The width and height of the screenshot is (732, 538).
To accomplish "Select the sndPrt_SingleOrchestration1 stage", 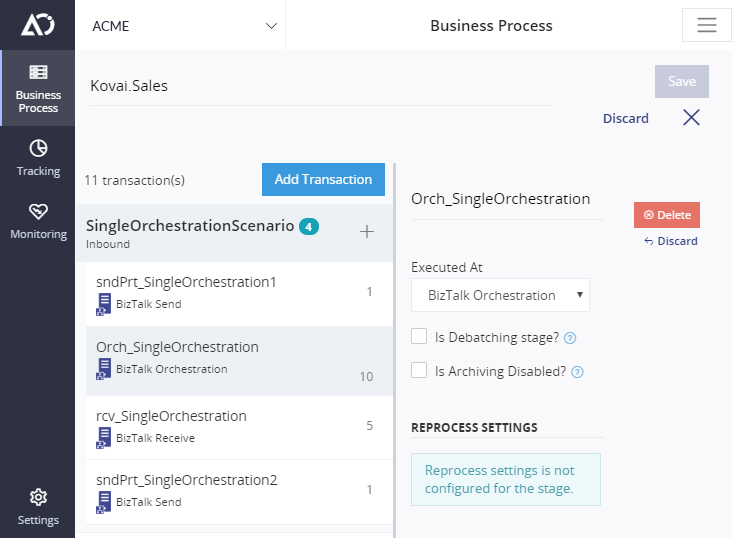I will pos(239,294).
